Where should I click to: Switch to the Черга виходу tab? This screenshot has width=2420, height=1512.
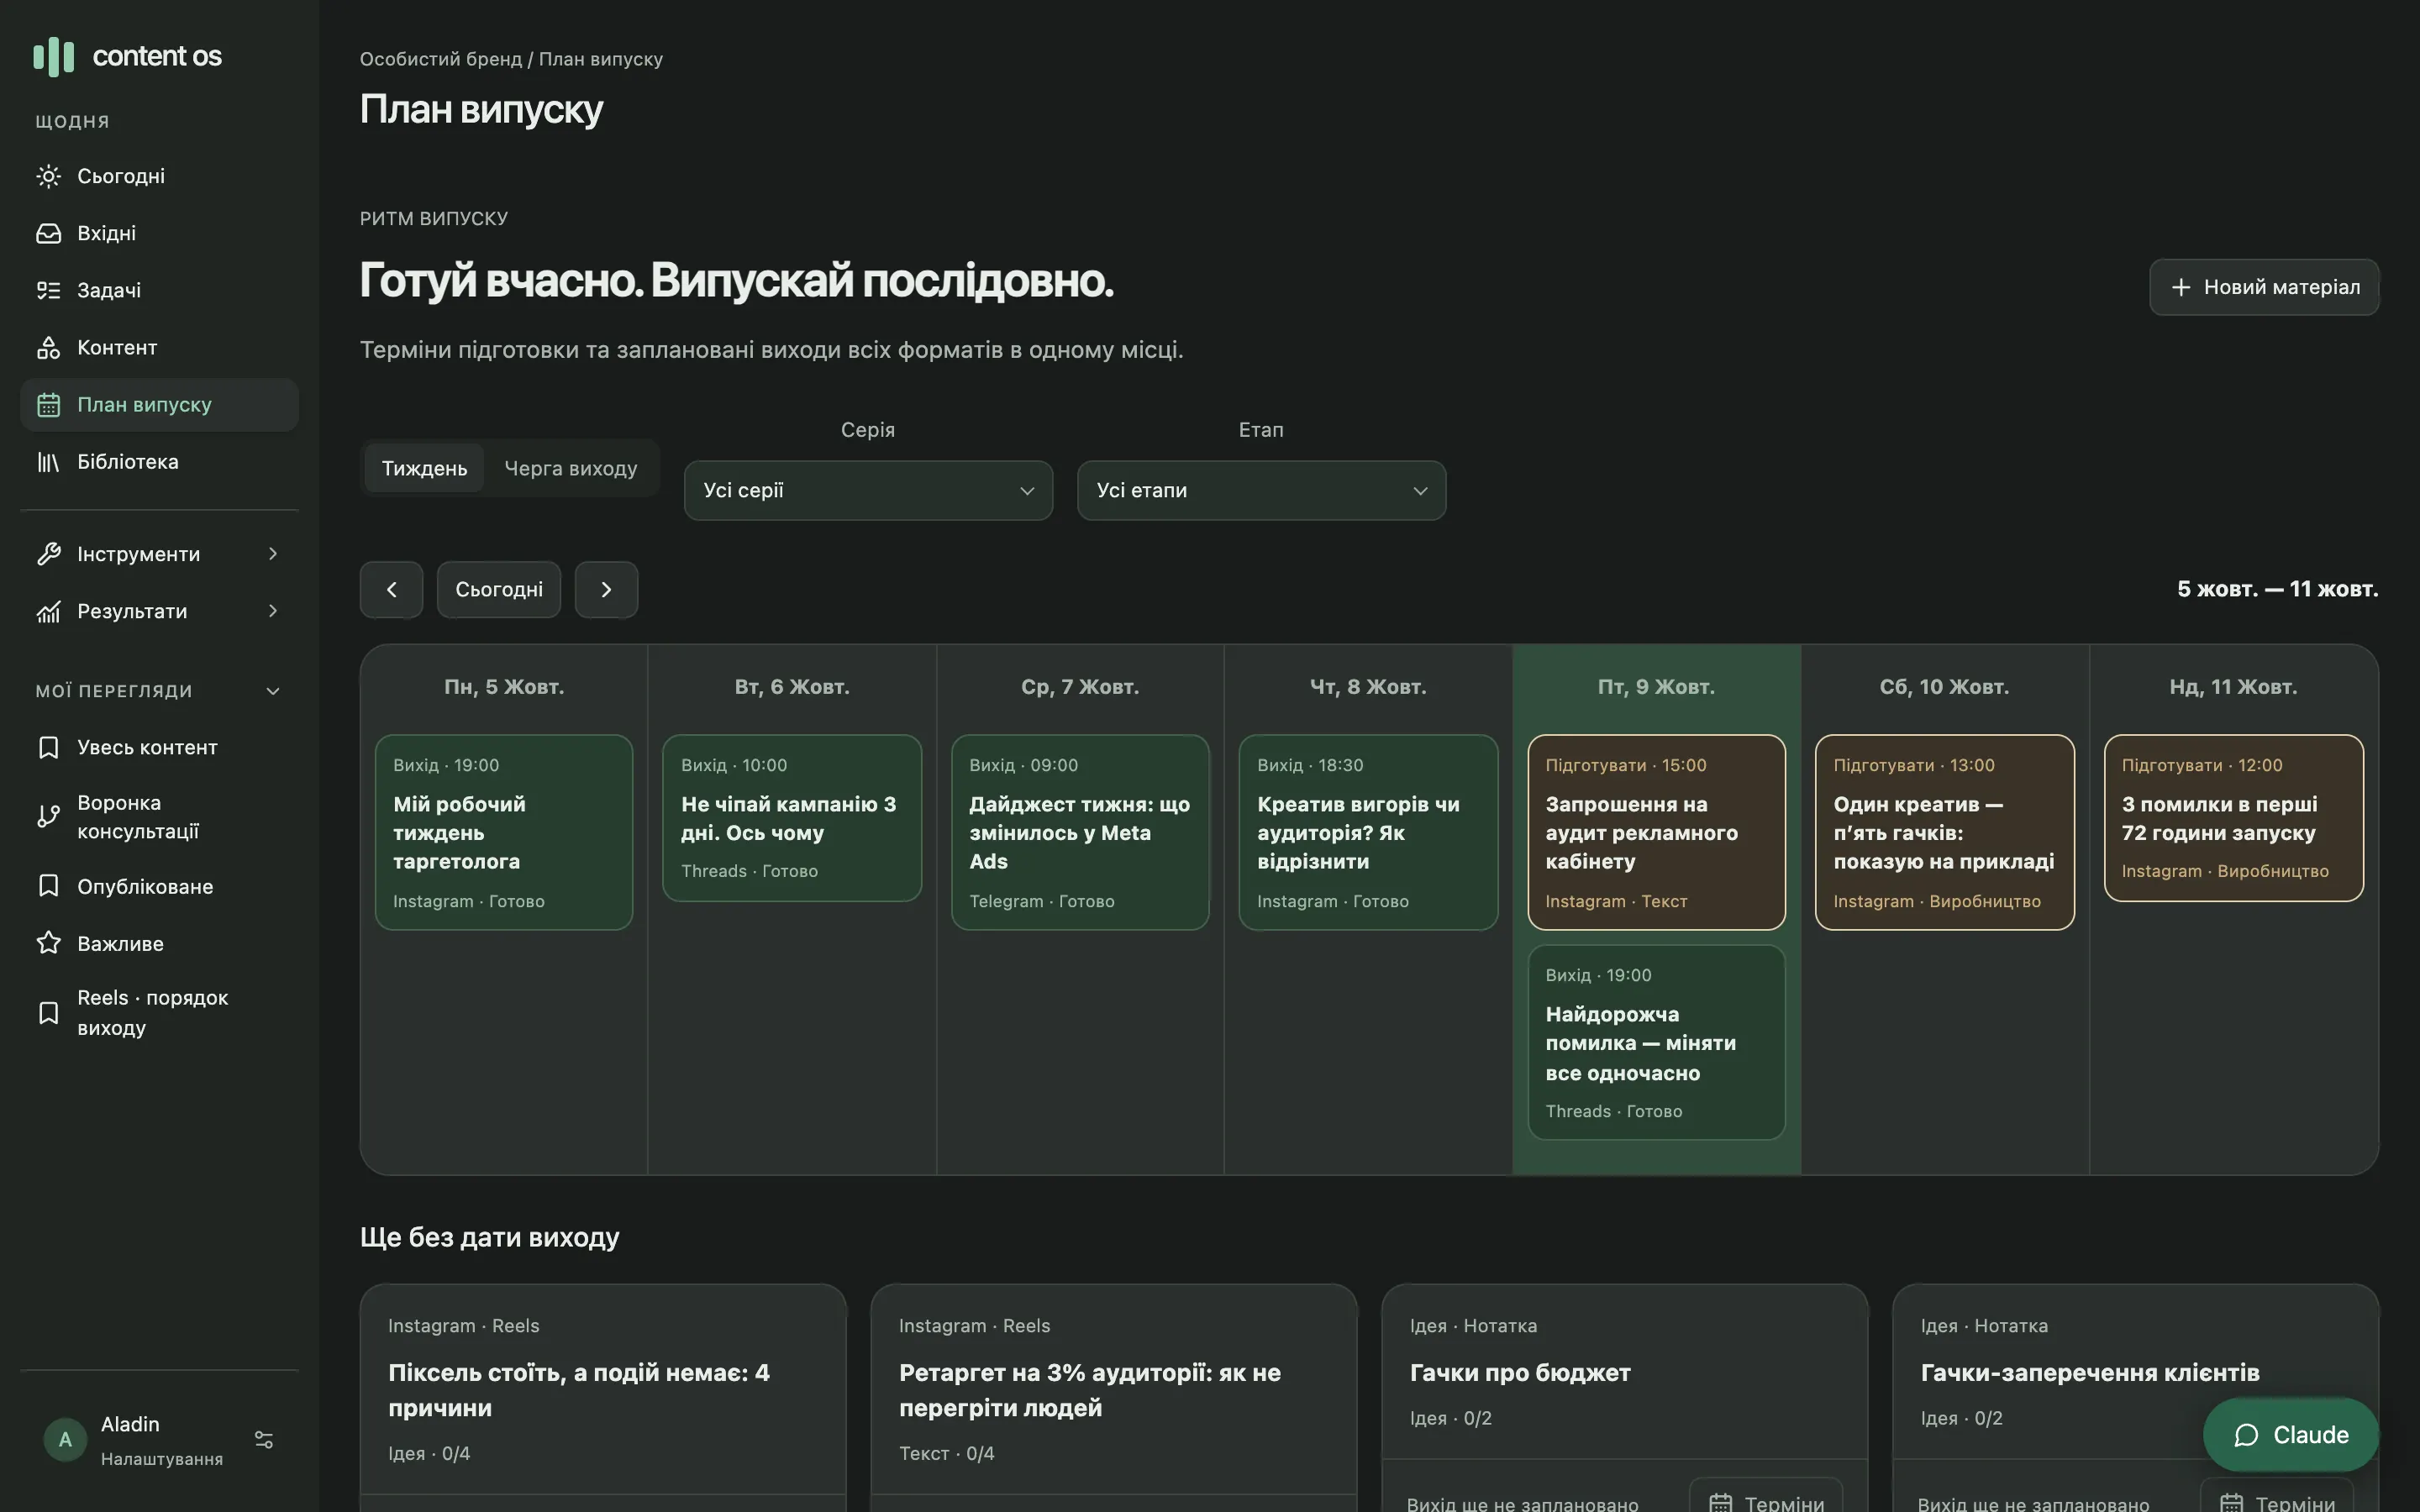point(571,468)
